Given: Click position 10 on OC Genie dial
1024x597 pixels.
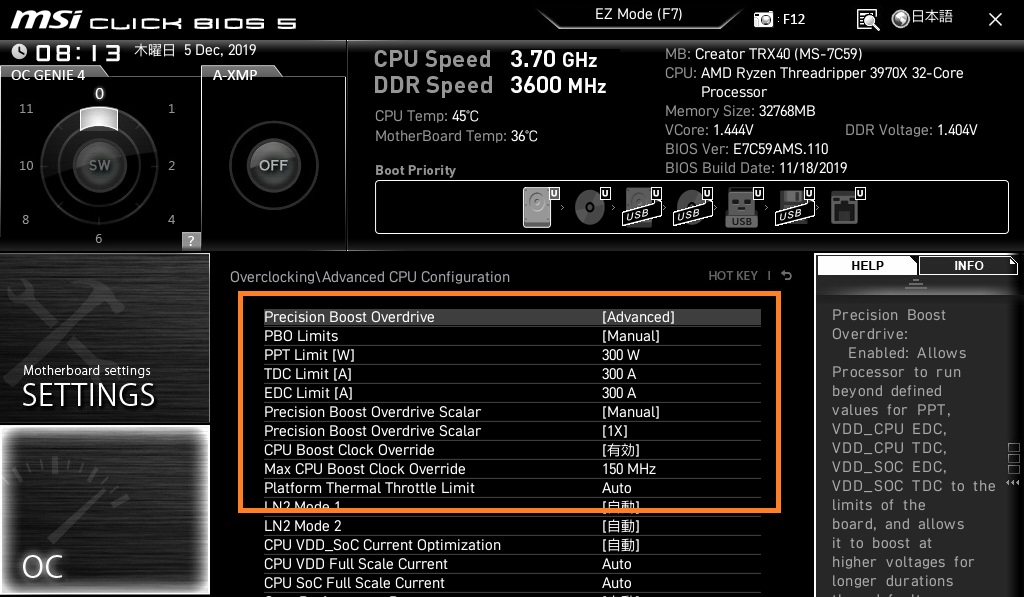Looking at the screenshot, I should pyautogui.click(x=26, y=166).
